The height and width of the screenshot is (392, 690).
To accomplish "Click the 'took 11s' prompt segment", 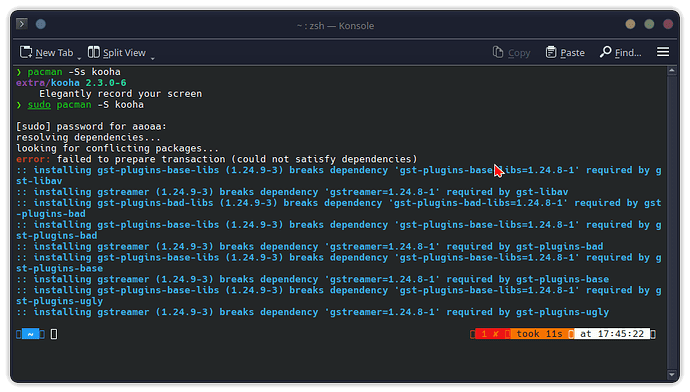I will [540, 334].
